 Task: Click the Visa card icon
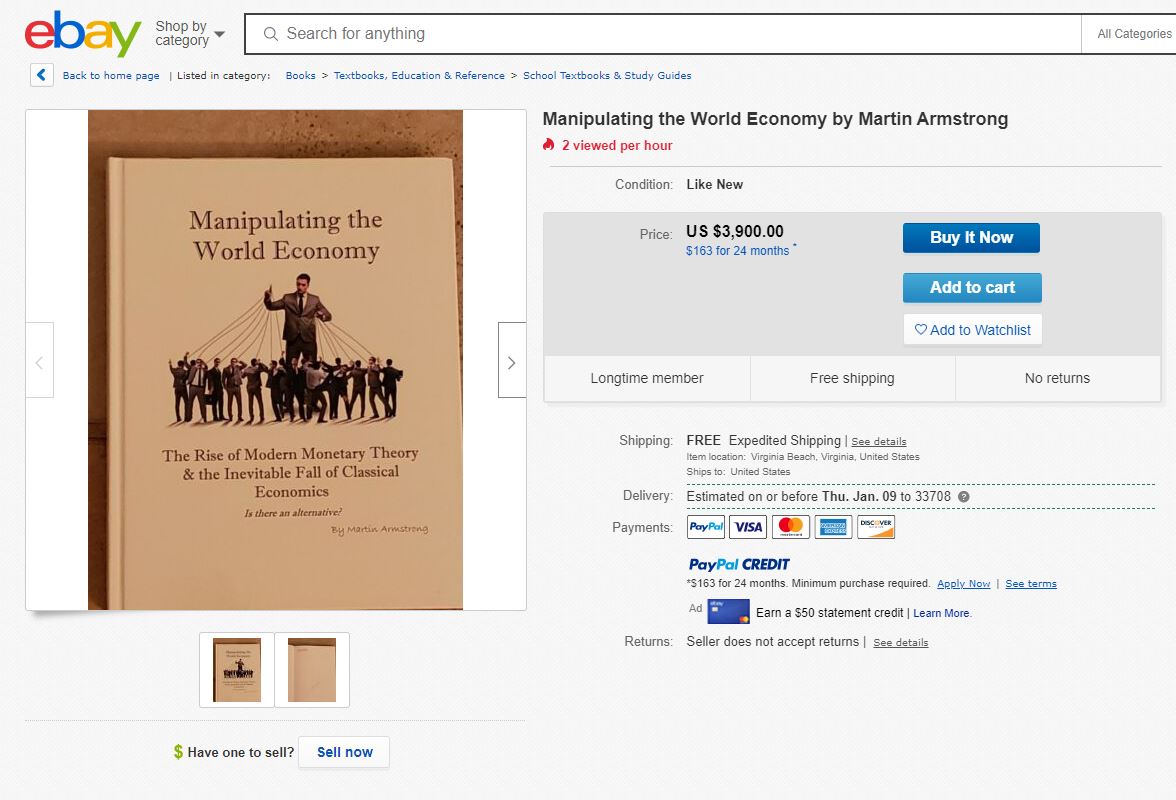(748, 527)
